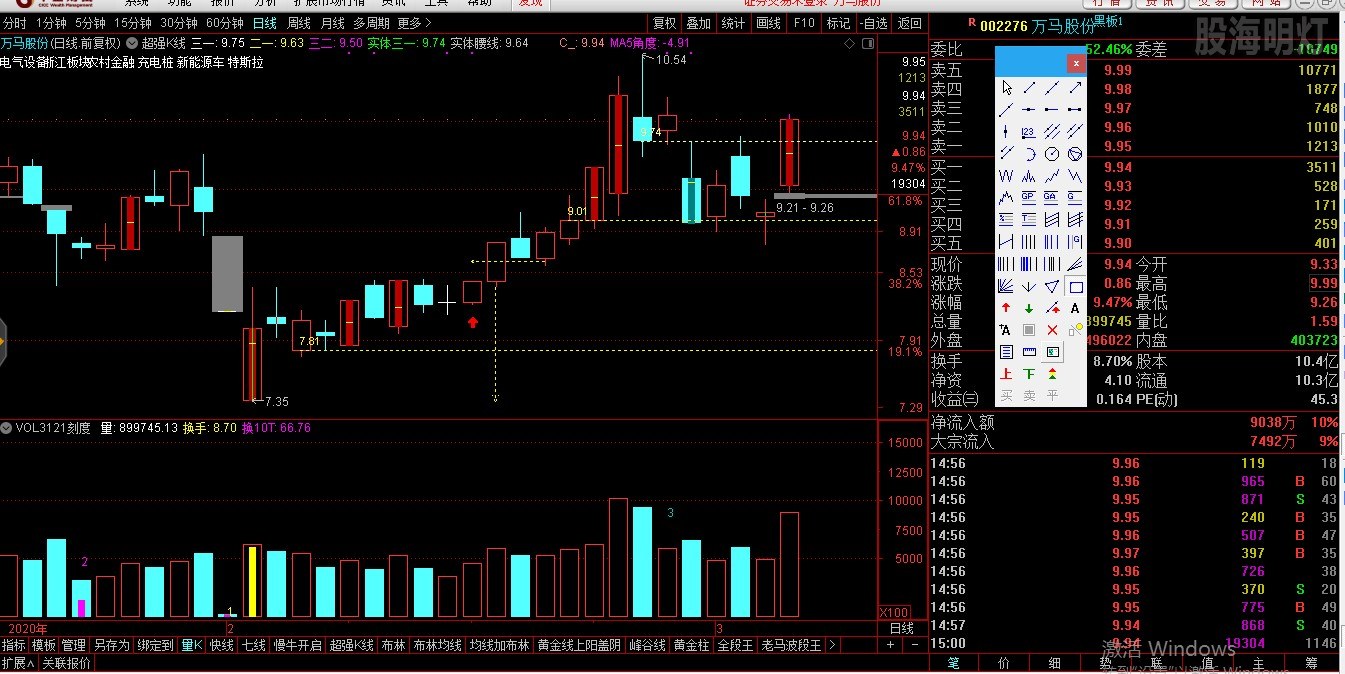Place a red up-arrow marker
The image size is (1345, 674).
click(1006, 308)
